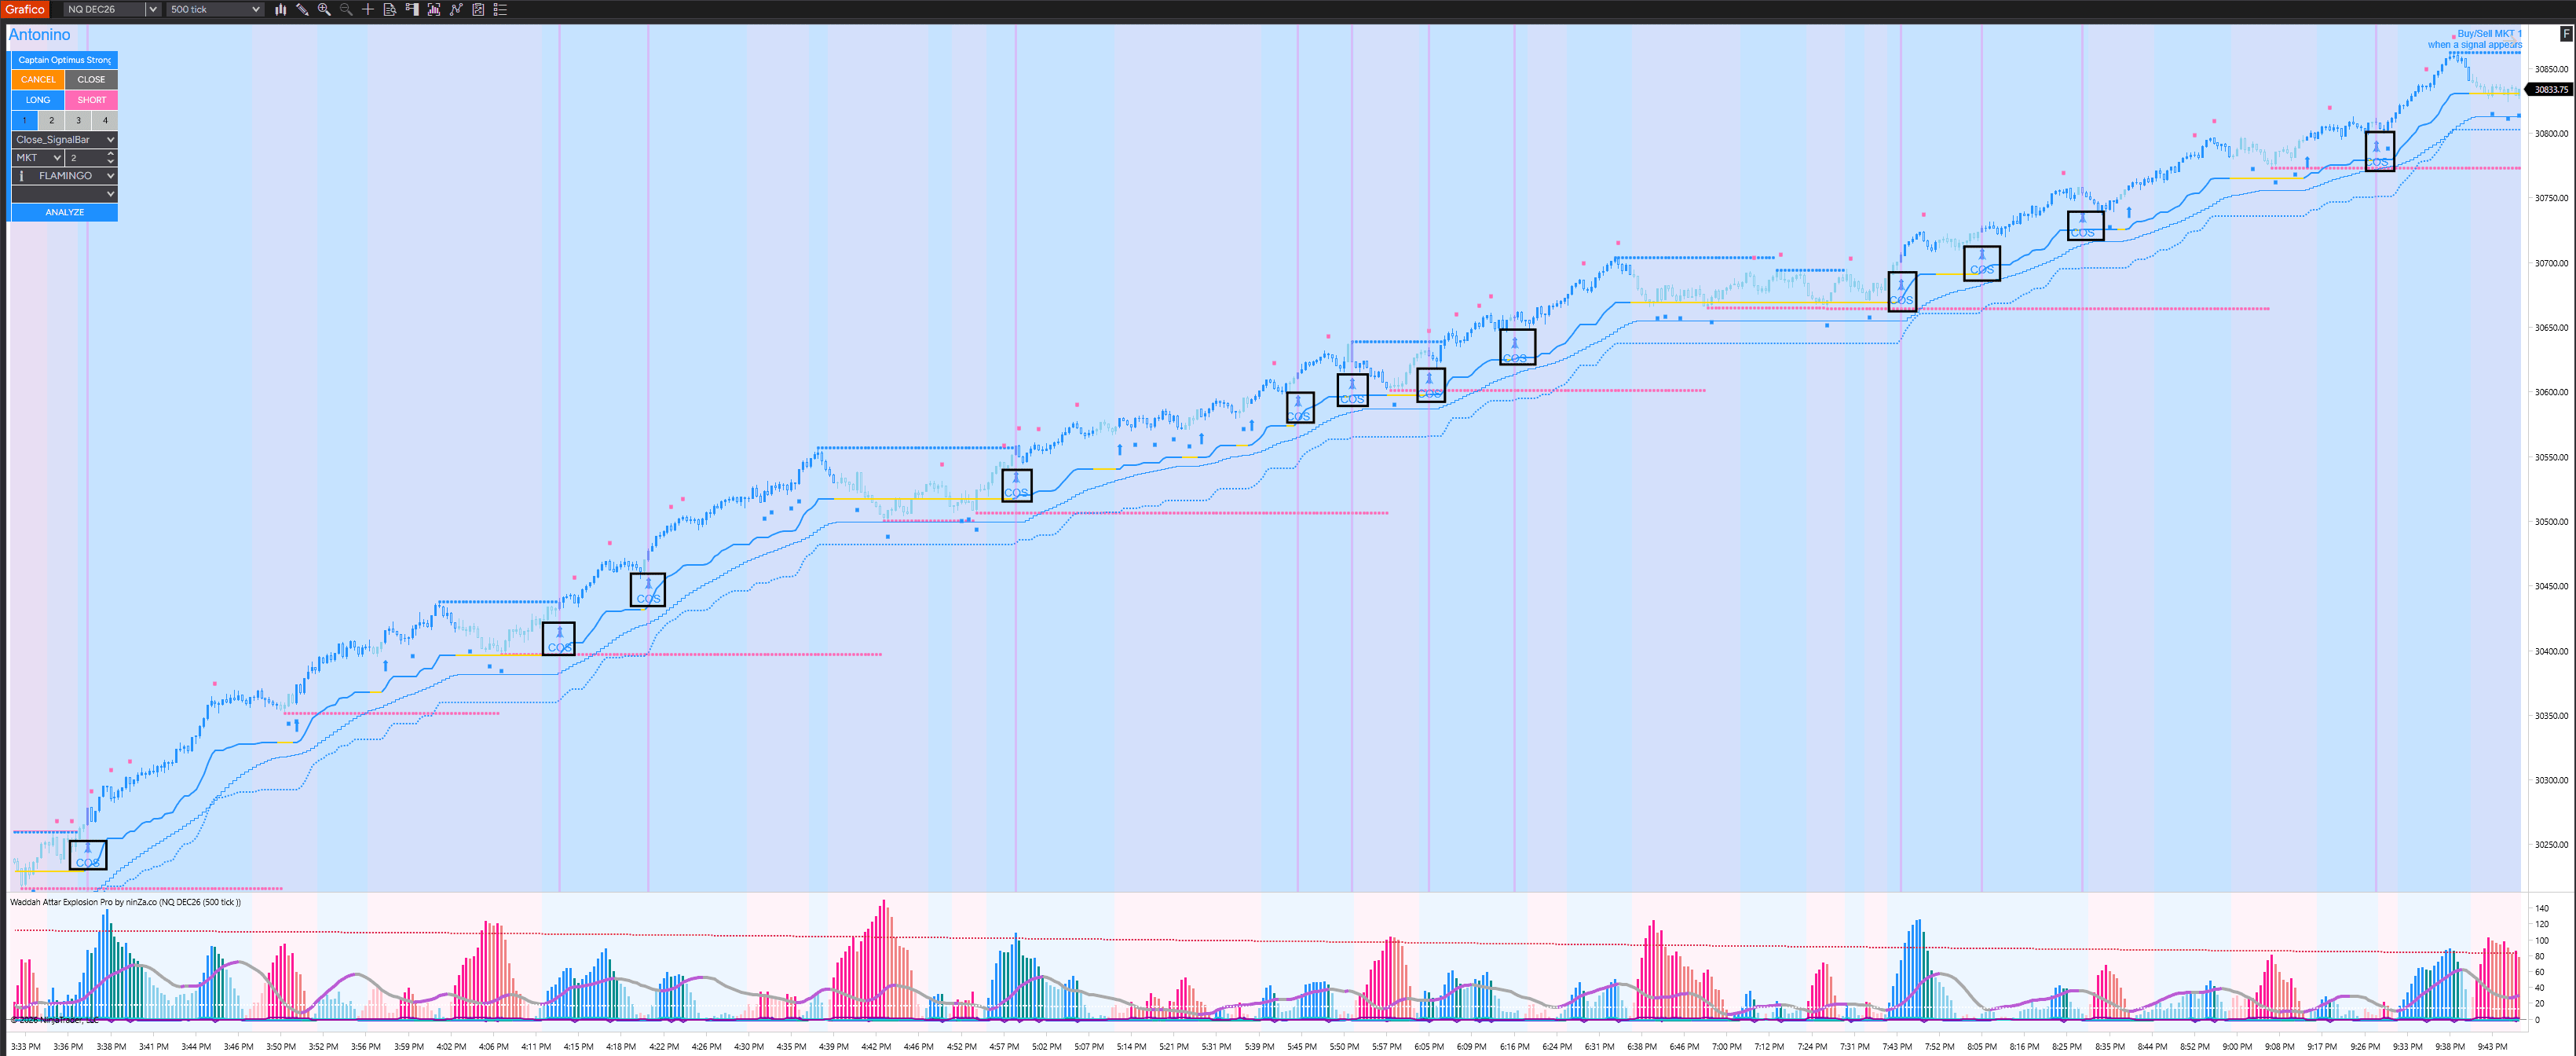Activate the crosshair cursor plus icon
This screenshot has width=2576, height=1056.
point(368,9)
